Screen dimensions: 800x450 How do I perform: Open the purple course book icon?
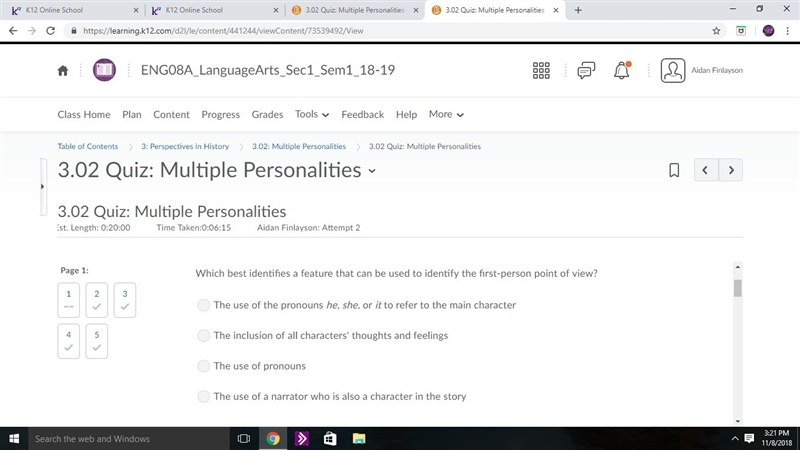pyautogui.click(x=104, y=70)
